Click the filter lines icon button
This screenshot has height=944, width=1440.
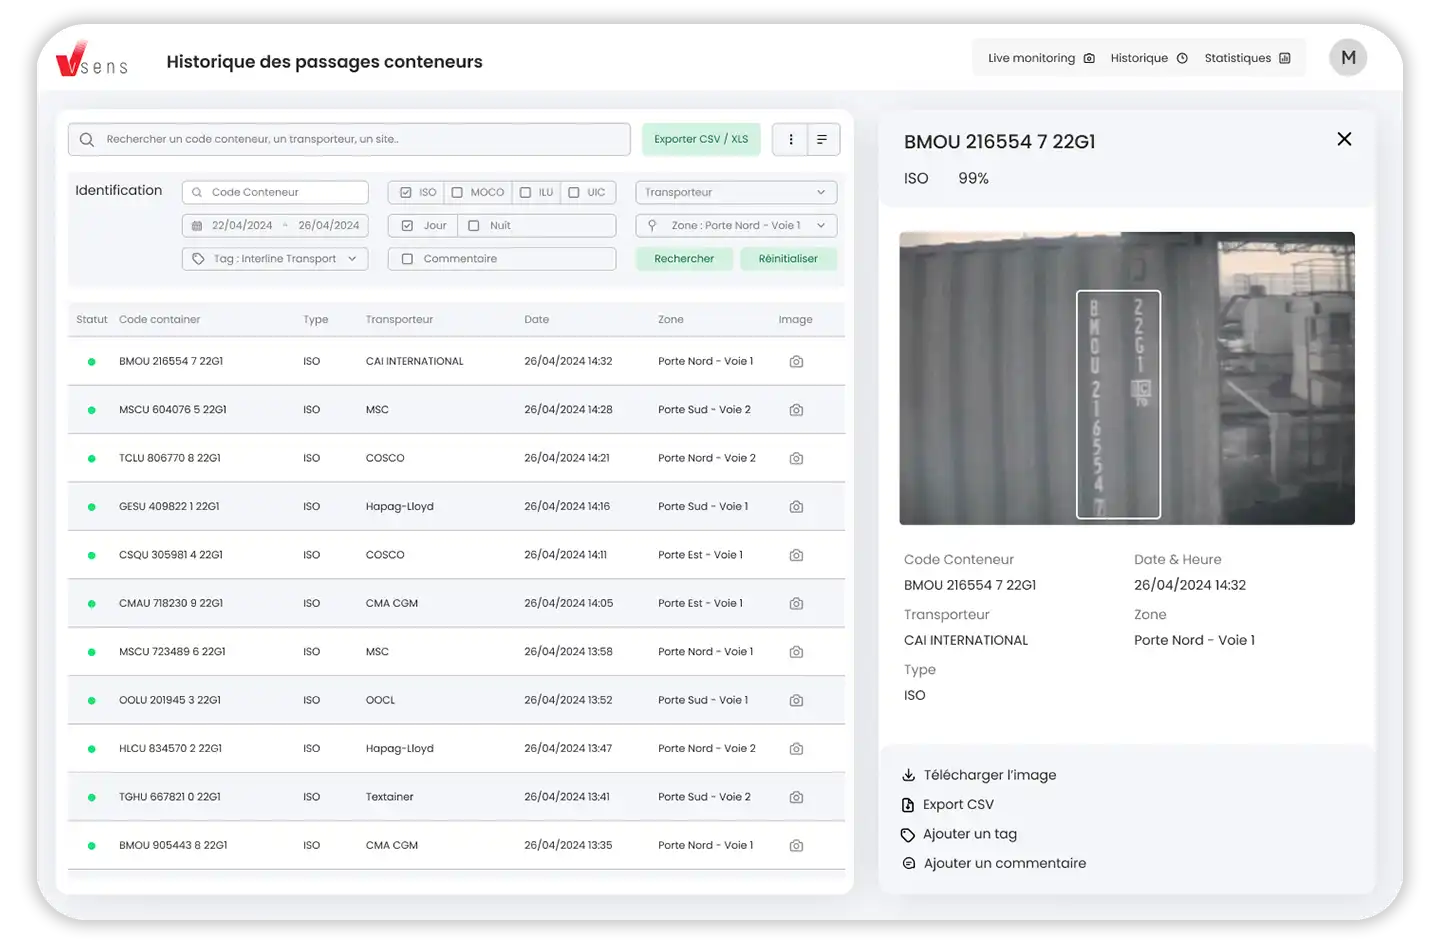point(822,140)
